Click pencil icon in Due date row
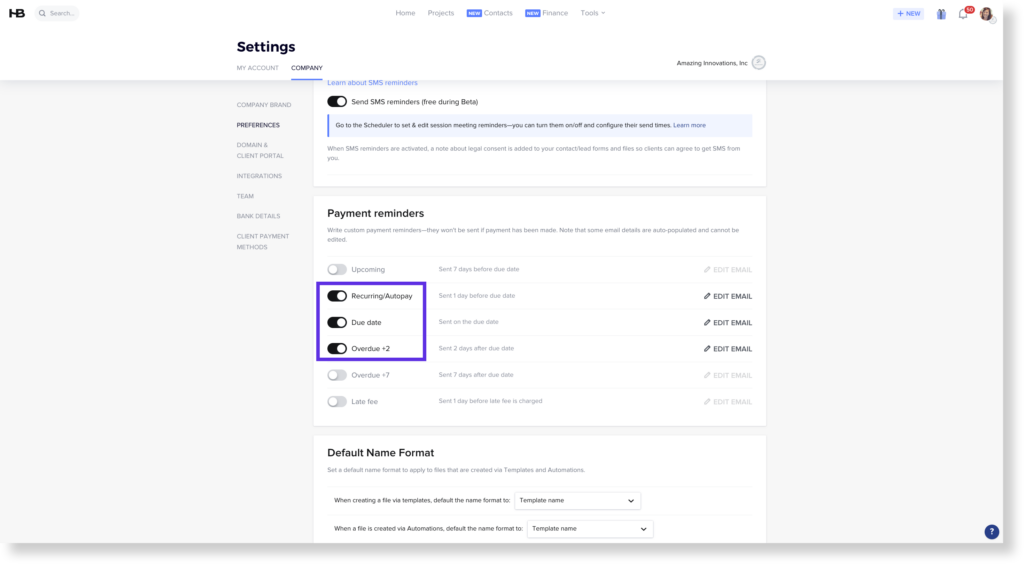 coord(707,322)
